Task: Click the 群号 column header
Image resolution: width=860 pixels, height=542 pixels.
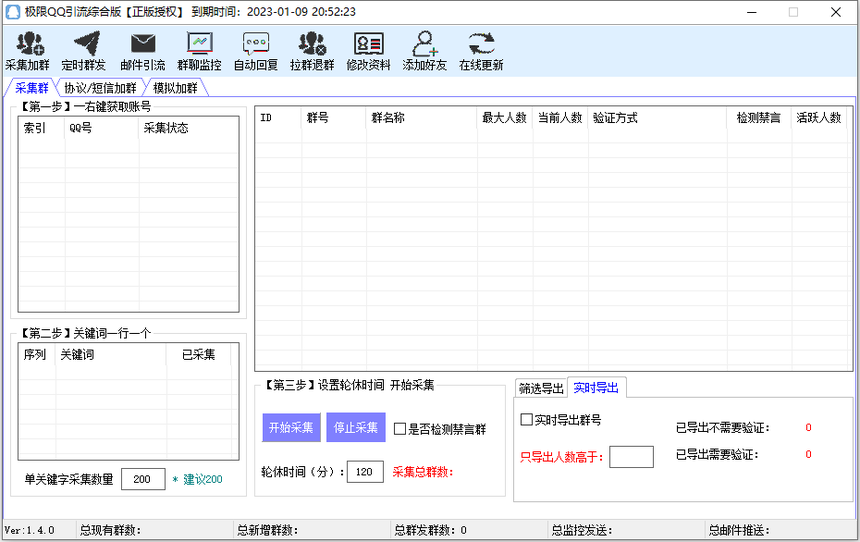Action: coord(333,118)
